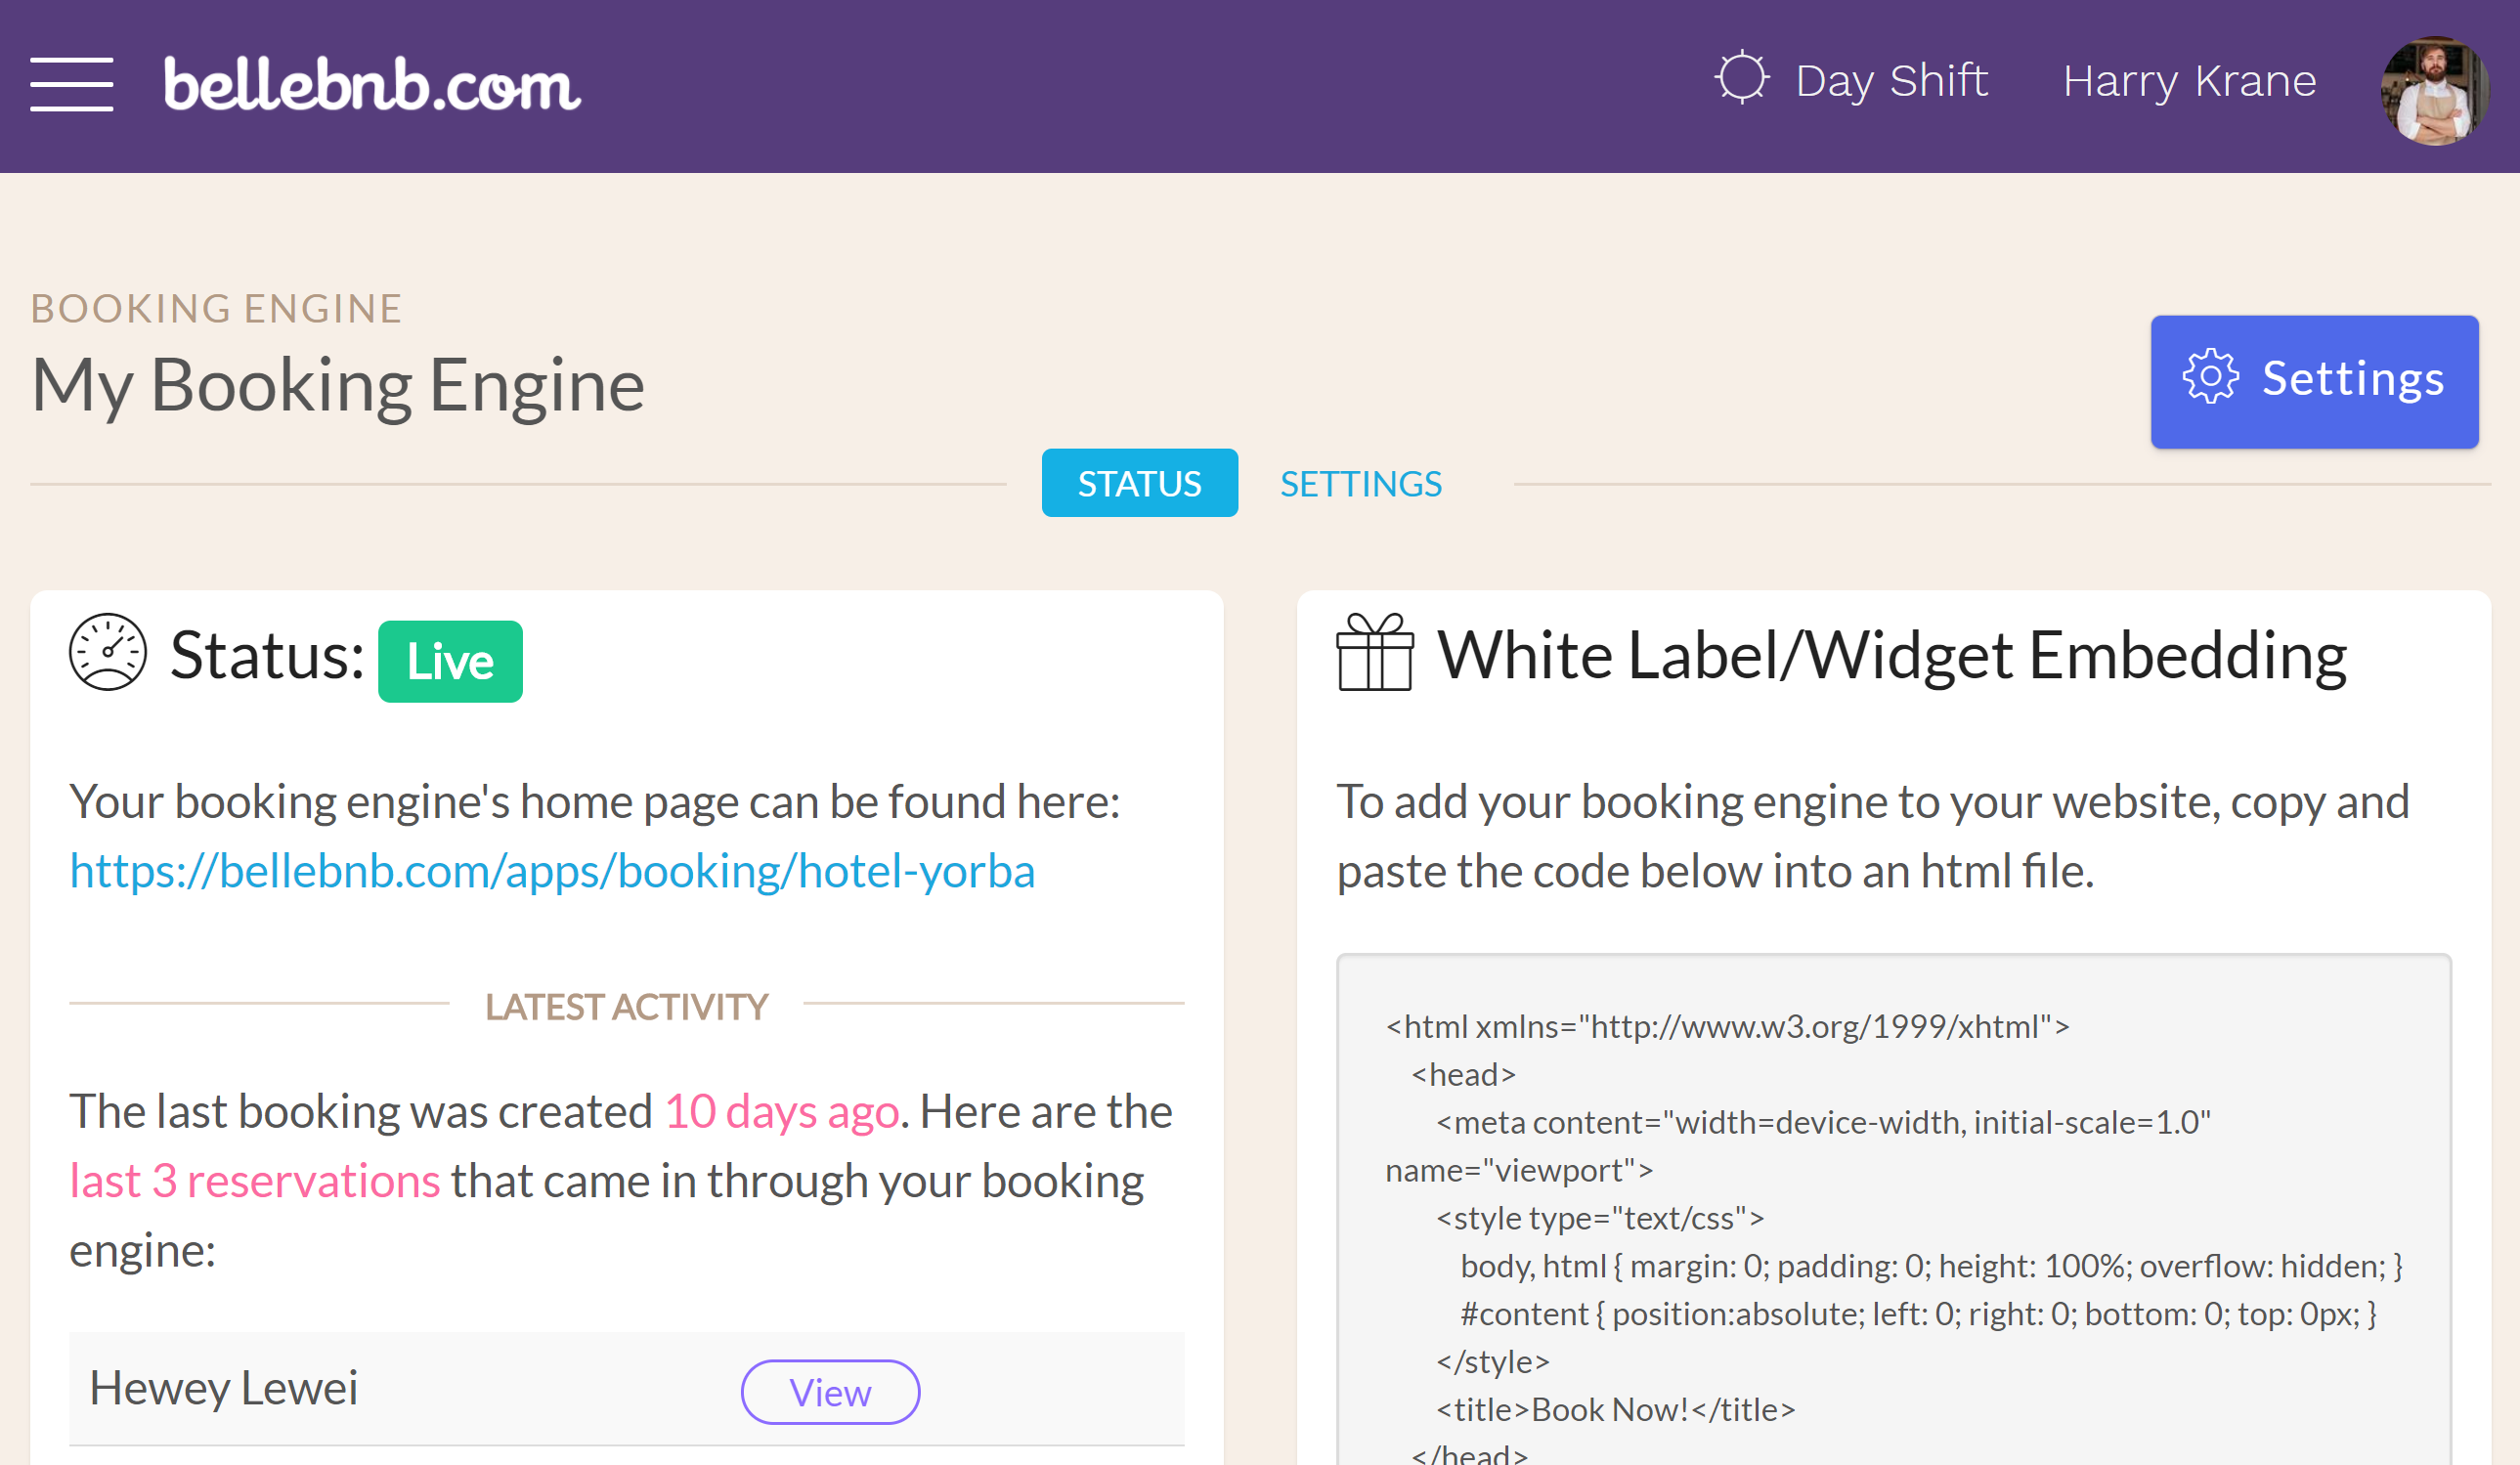2520x1465 pixels.
Task: Click Harry Krane's profile avatar
Action: pyautogui.click(x=2433, y=91)
